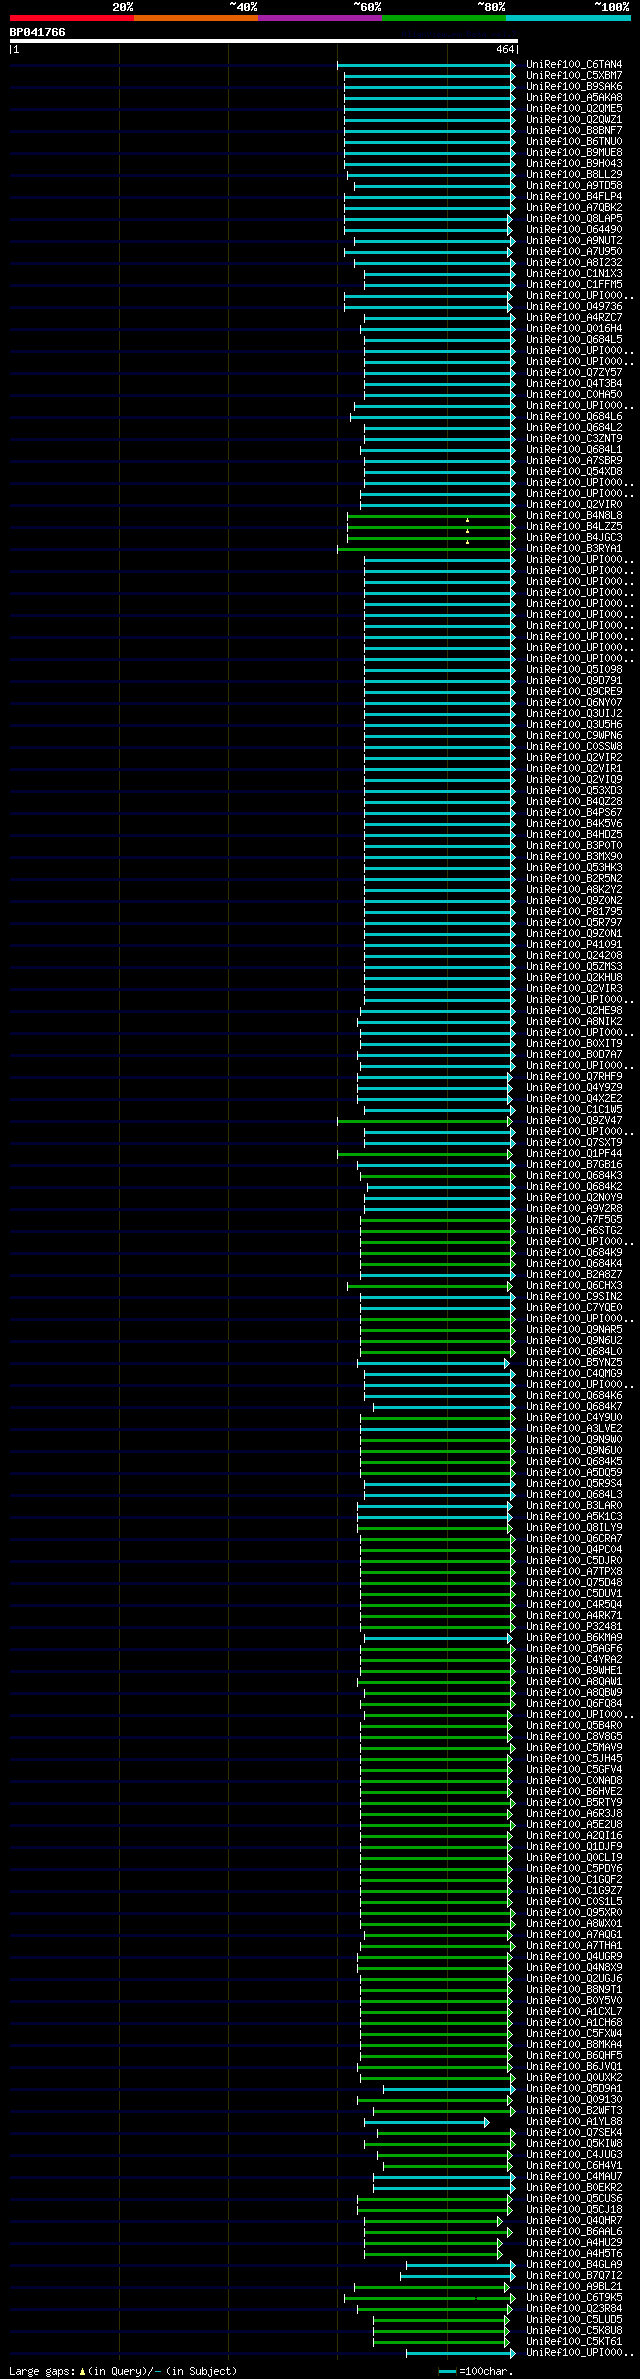Select label UniRef100_B9MUE8
This screenshot has height=2379, width=640.
[574, 153]
